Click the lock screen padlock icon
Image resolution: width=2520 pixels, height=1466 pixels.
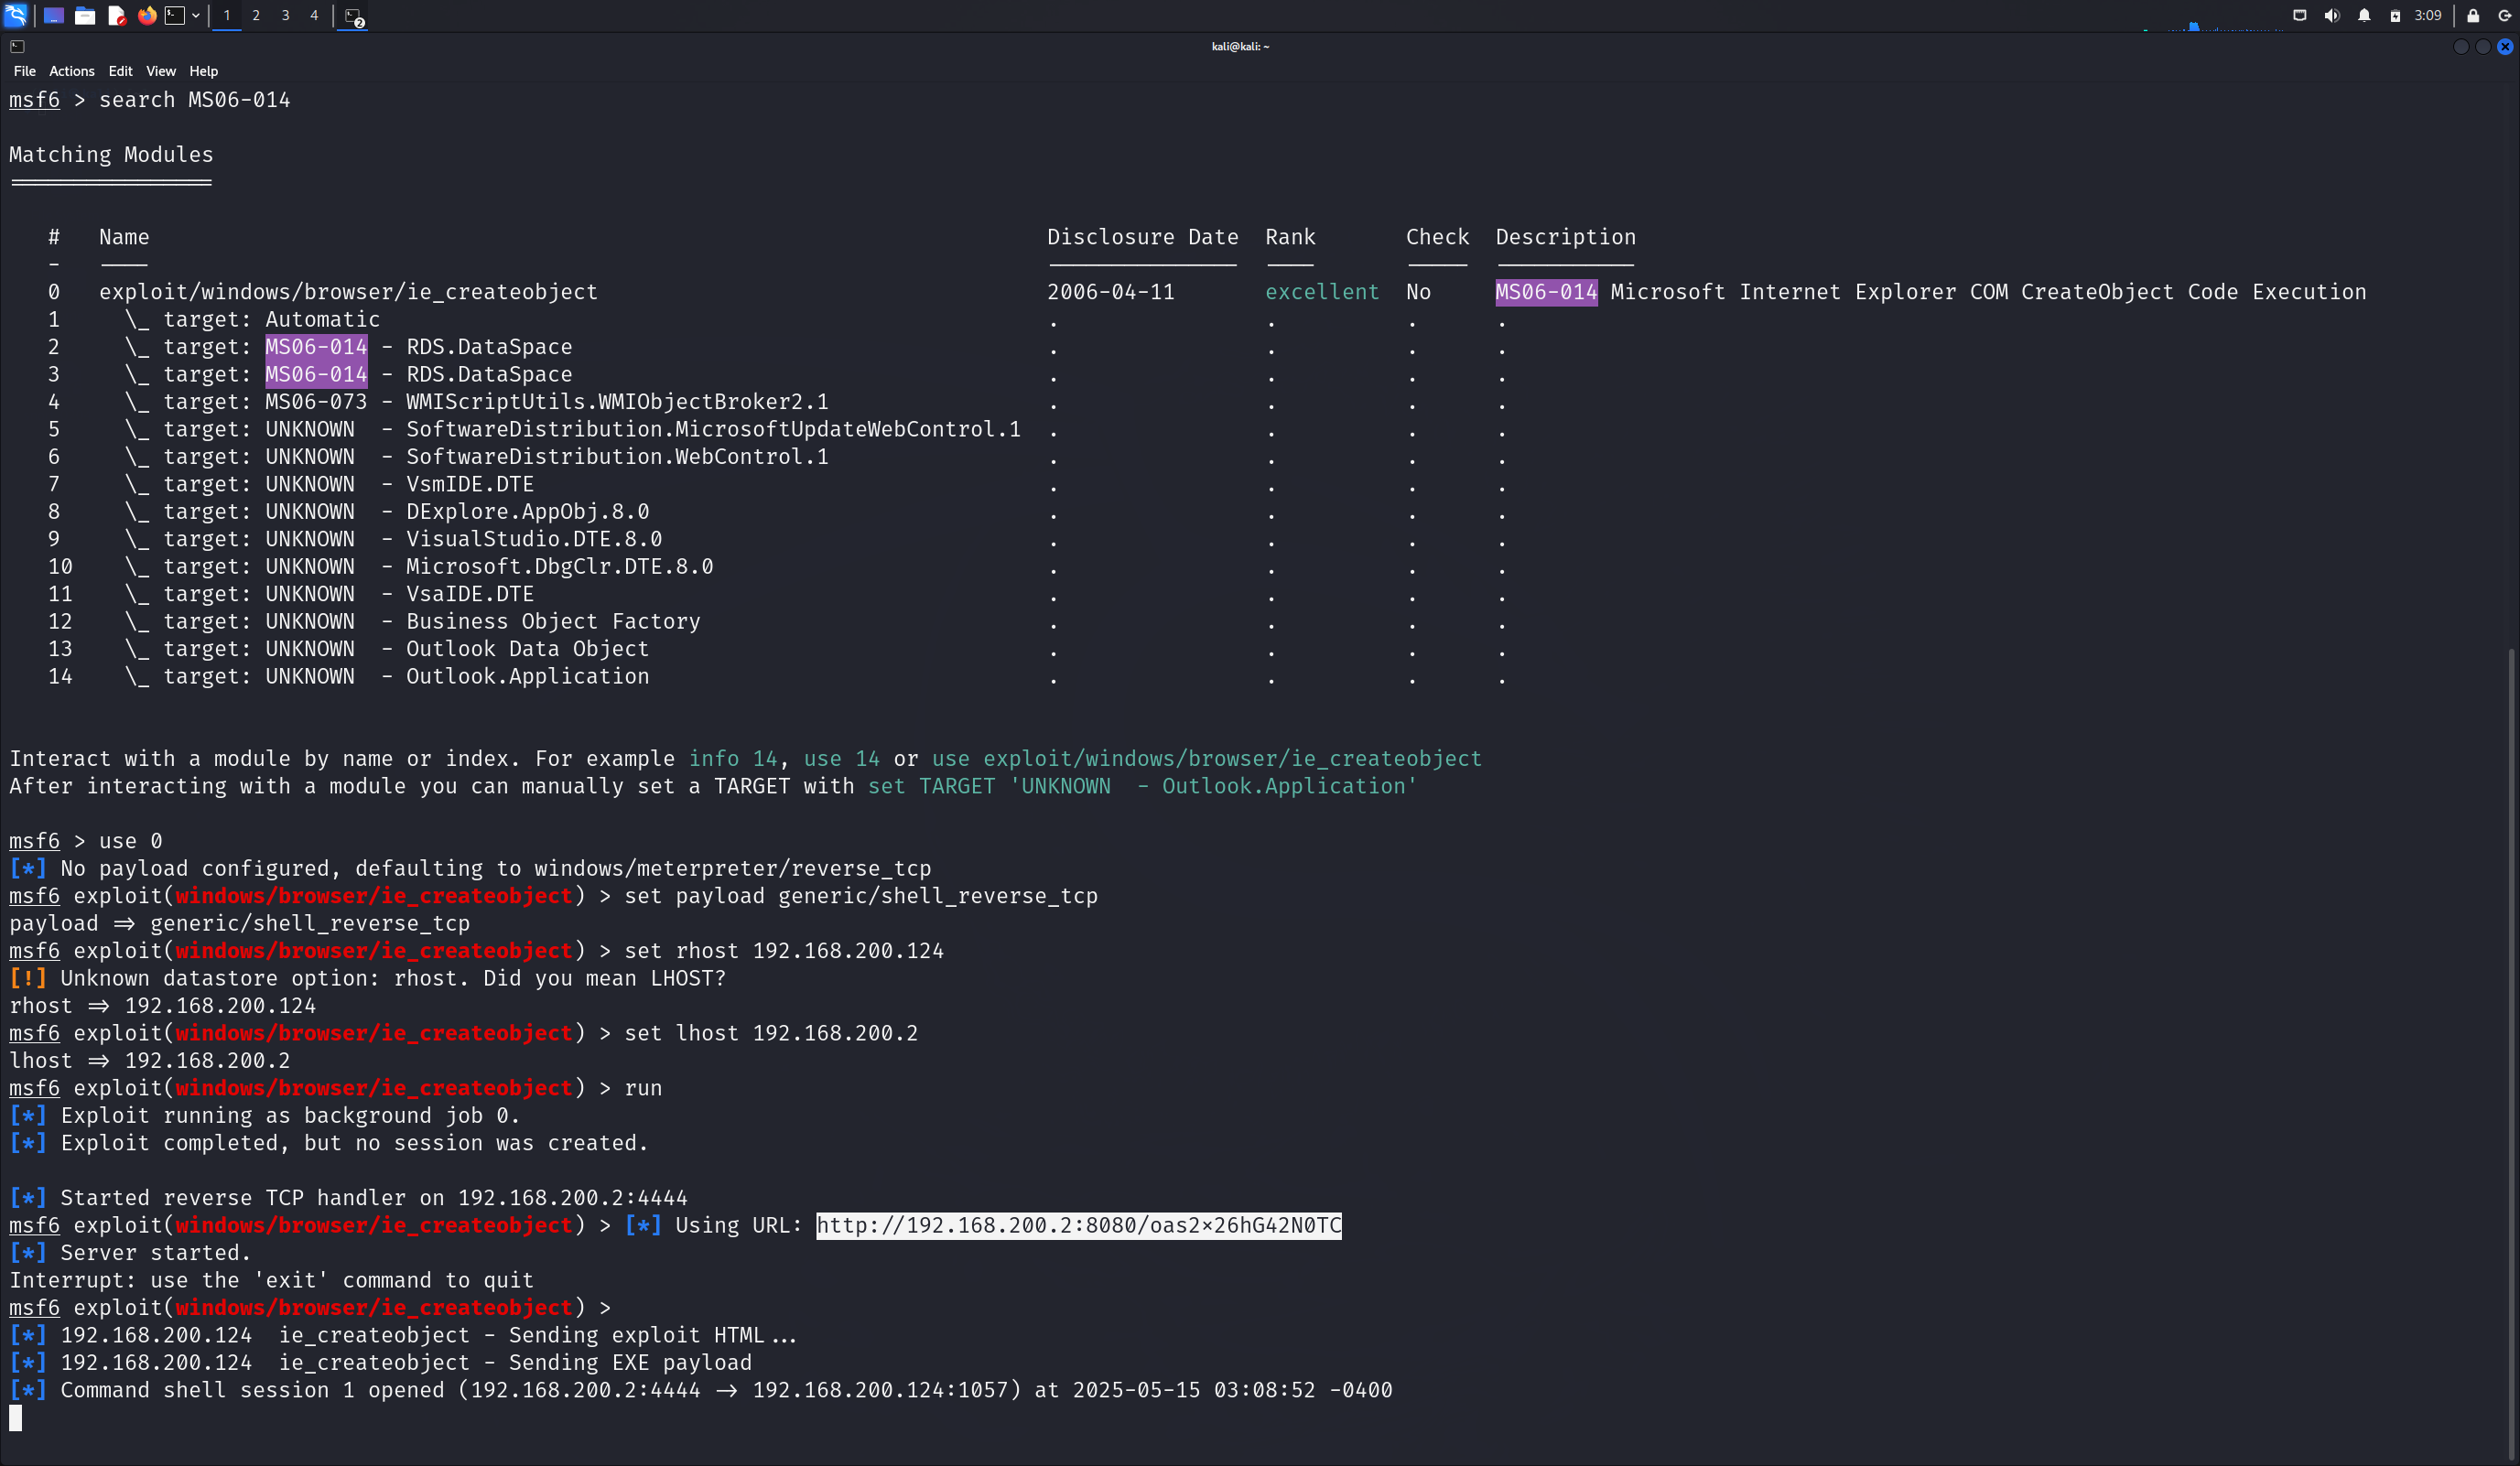point(2472,15)
